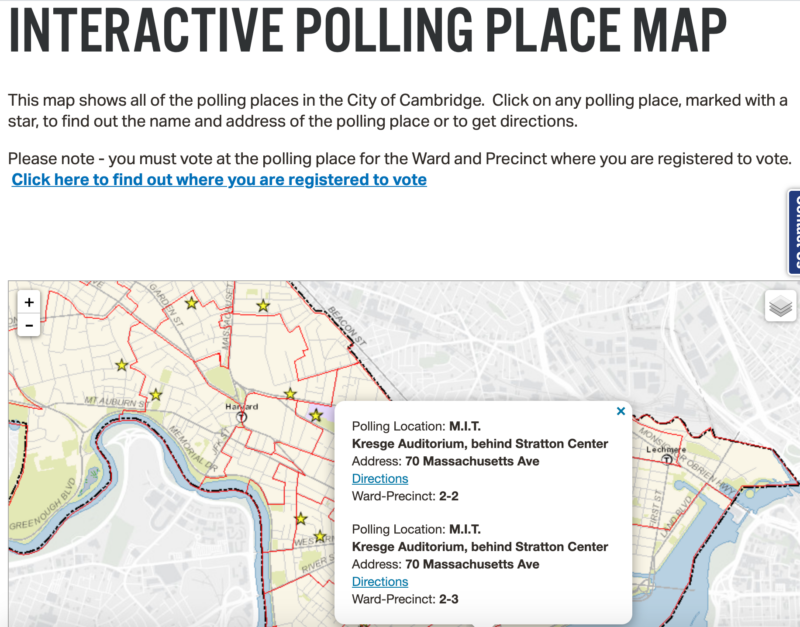Screen dimensions: 800x627
Task: Zoom in on the polling map
Action: [29, 302]
